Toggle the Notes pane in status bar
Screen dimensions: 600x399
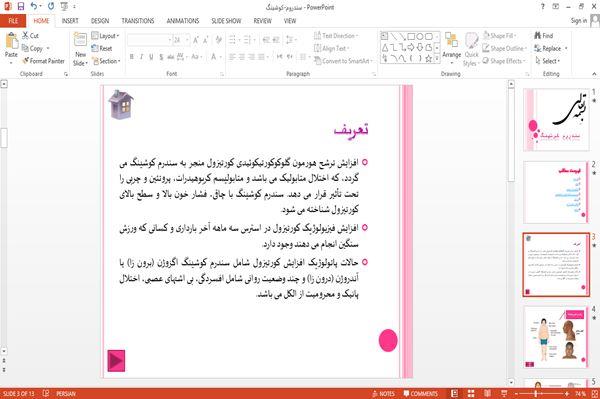(383, 393)
